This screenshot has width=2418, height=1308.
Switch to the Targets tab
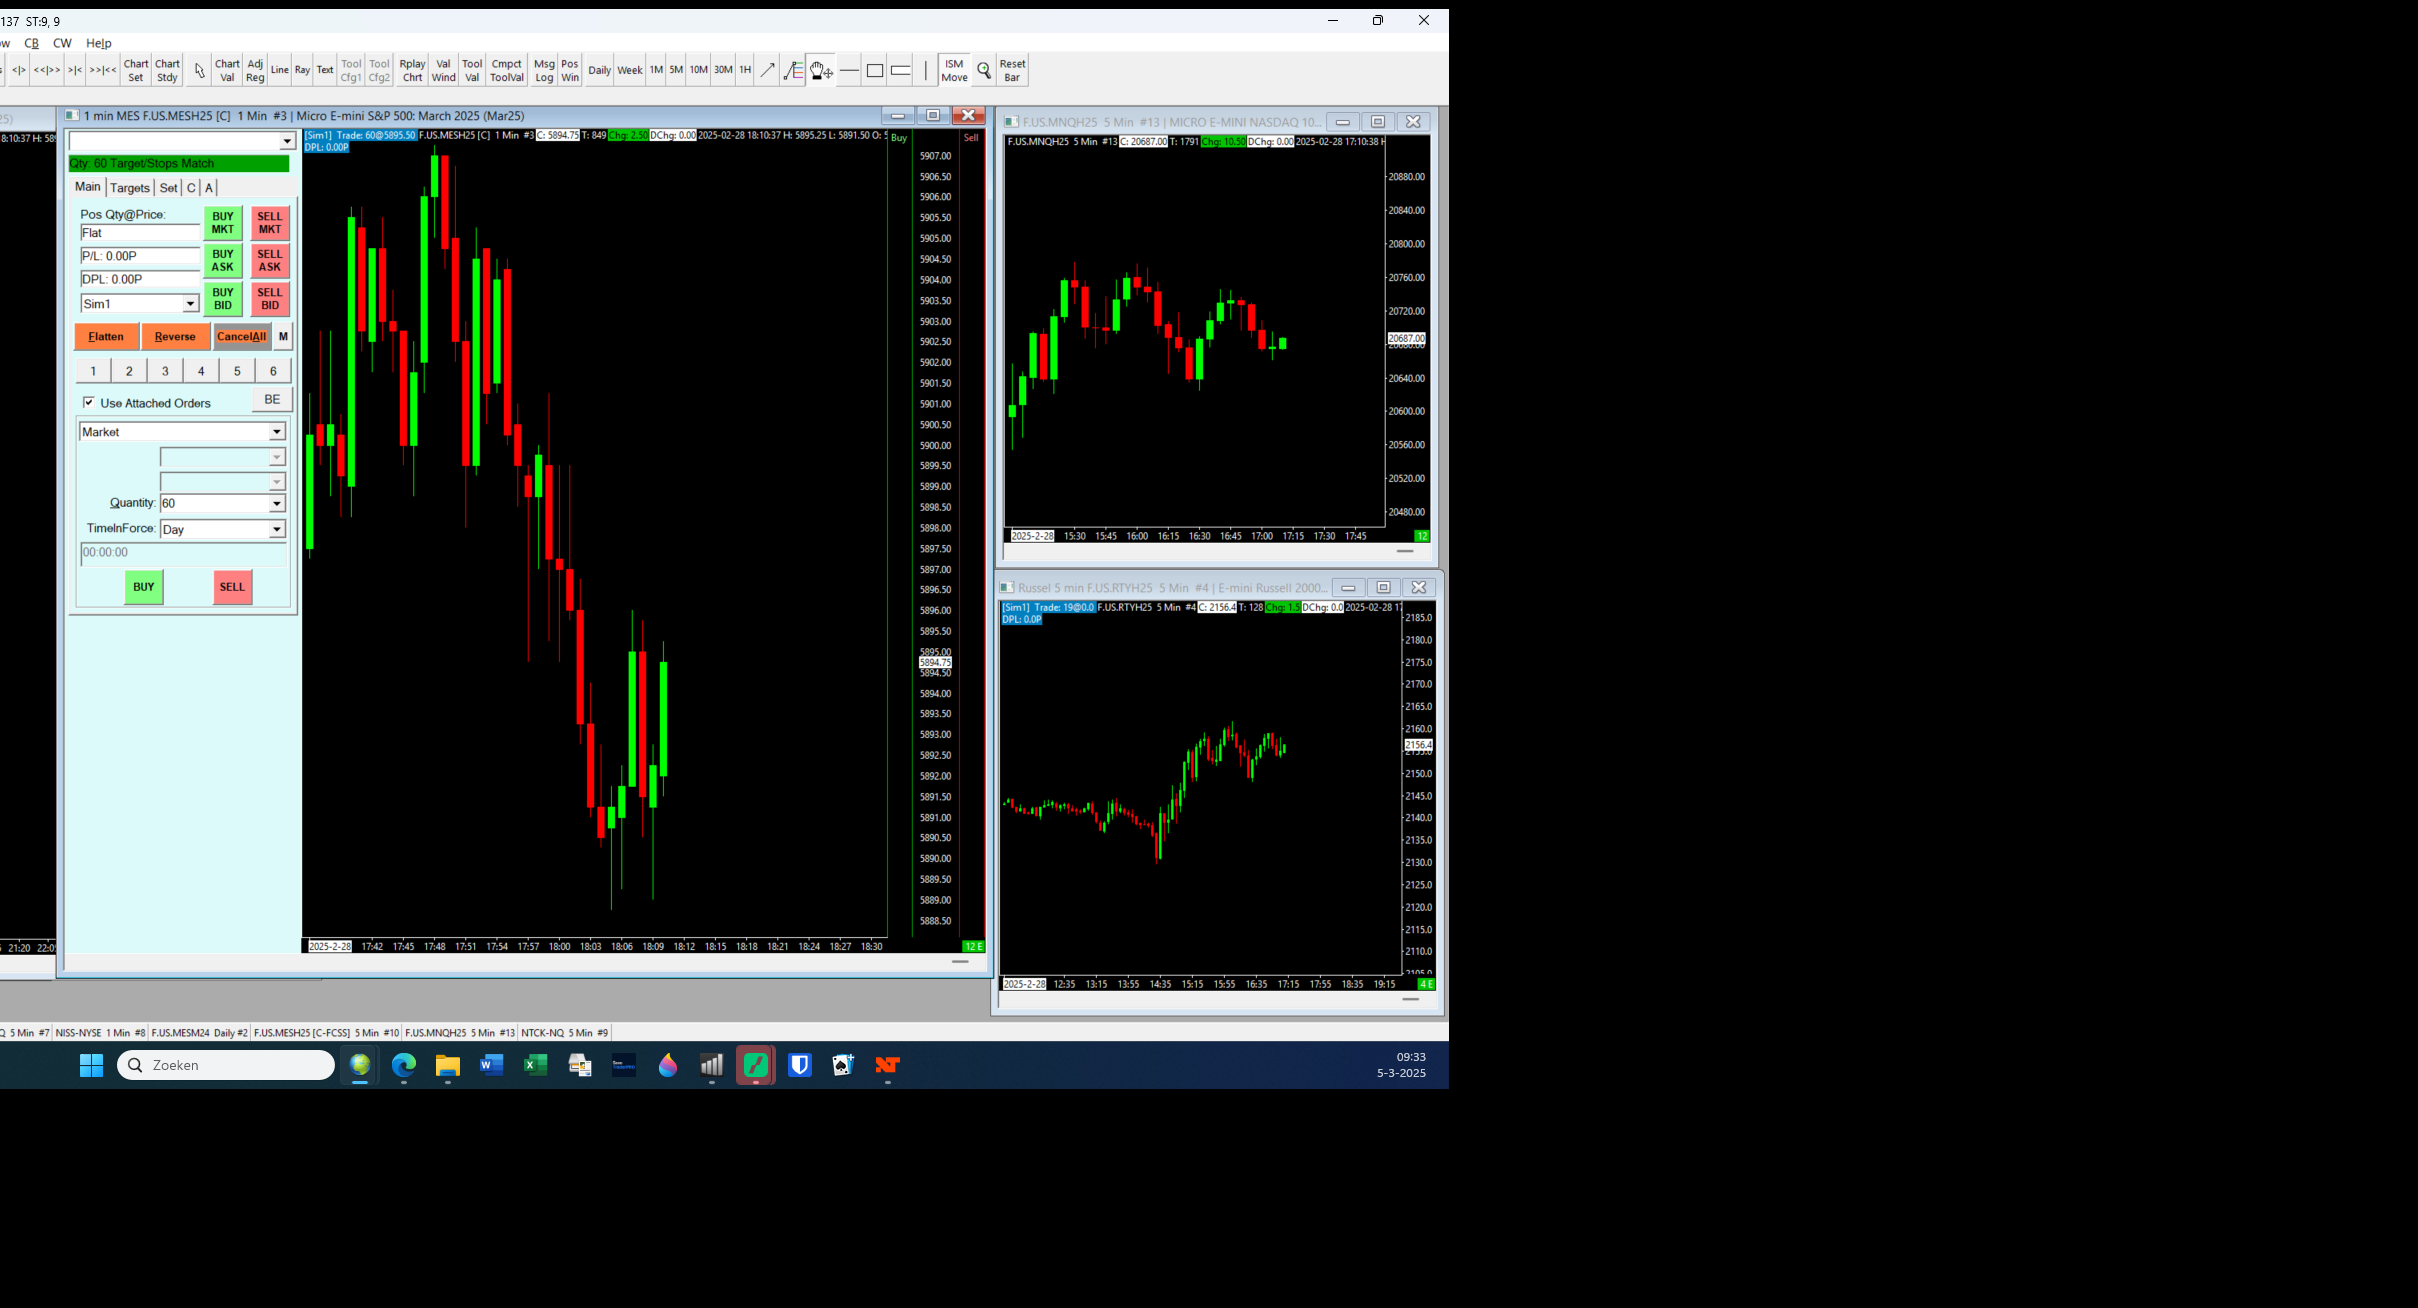point(130,188)
